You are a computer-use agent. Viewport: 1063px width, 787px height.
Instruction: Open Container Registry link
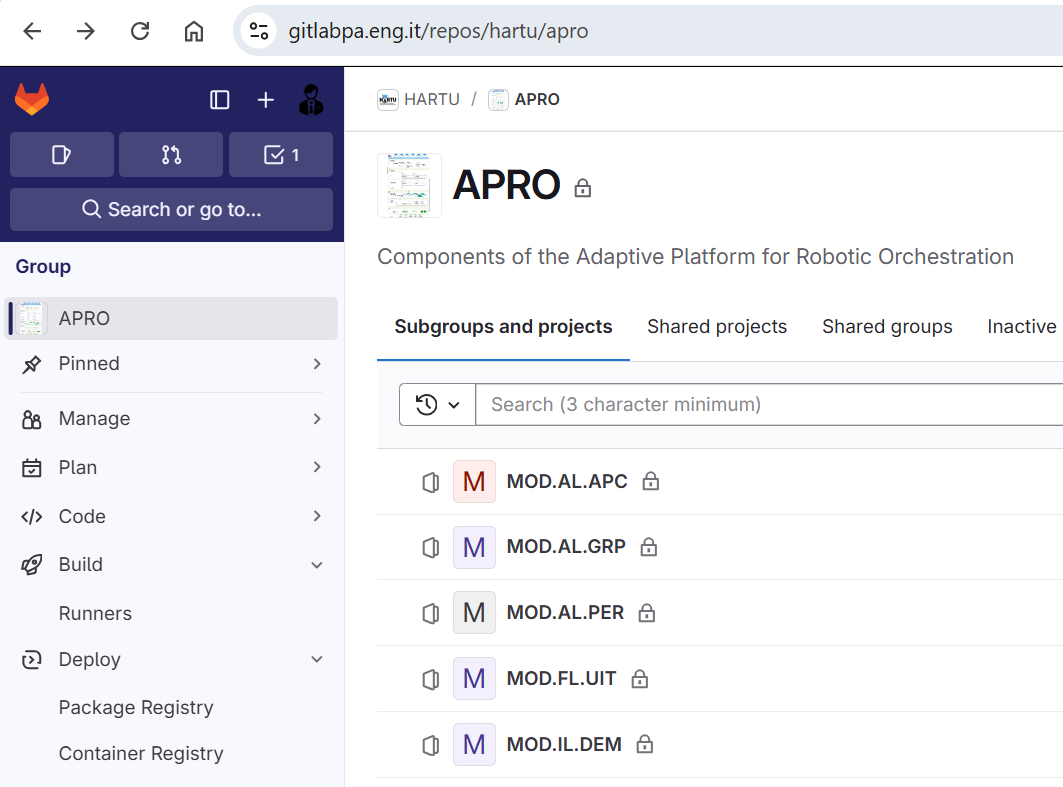pos(141,754)
